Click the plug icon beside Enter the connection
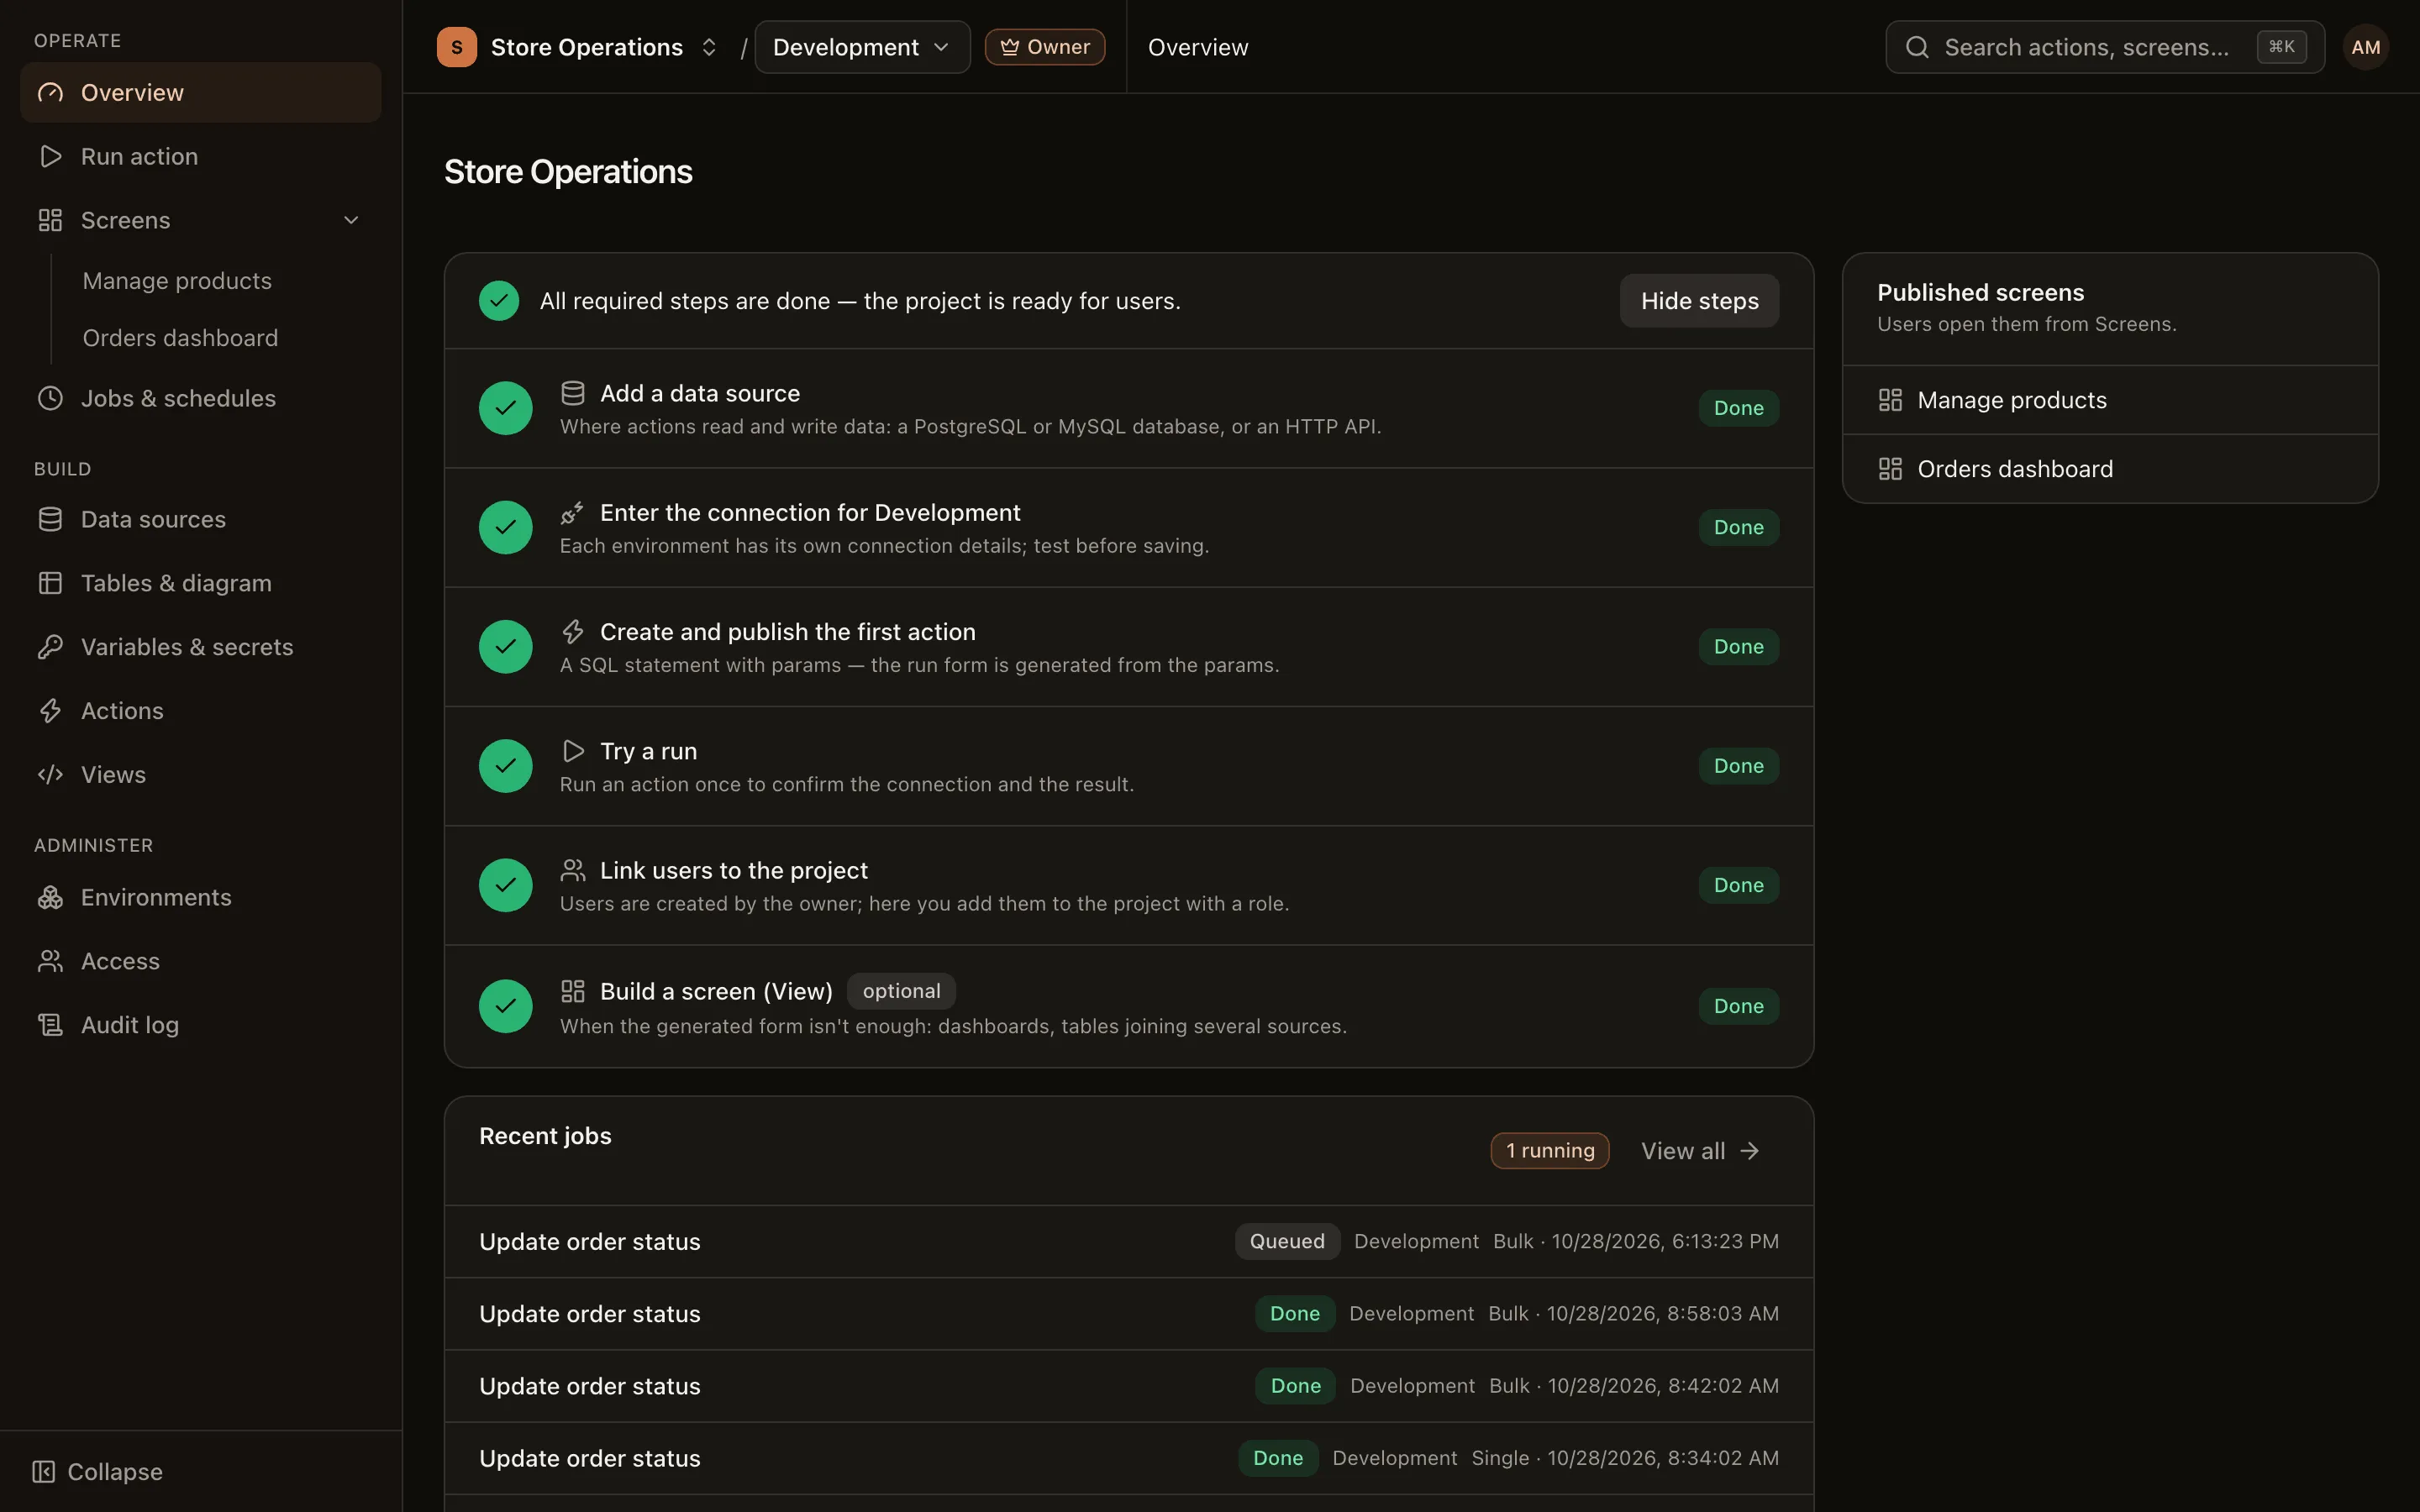Screen dimensions: 2420x1512 tap(572, 513)
